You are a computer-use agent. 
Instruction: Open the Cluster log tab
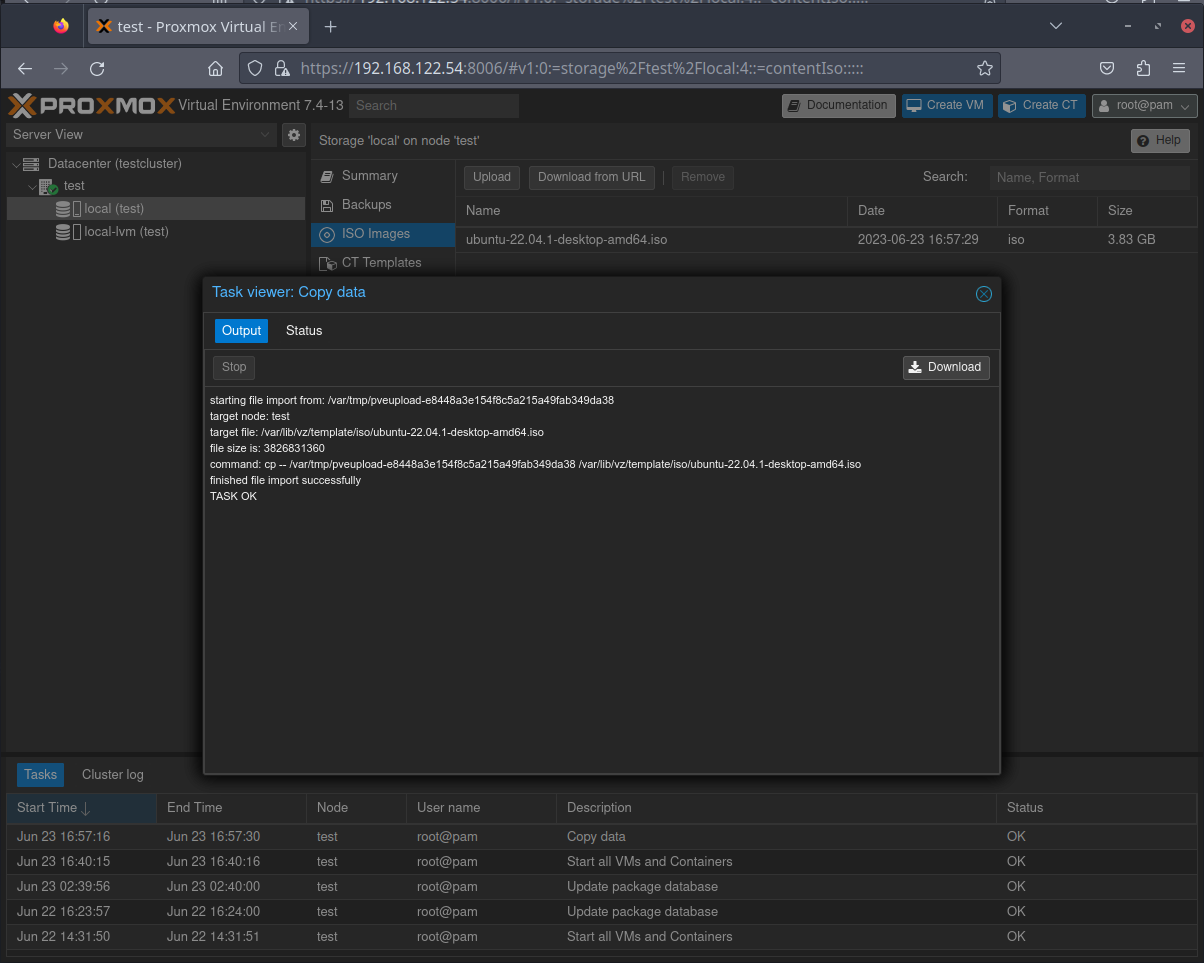[113, 774]
